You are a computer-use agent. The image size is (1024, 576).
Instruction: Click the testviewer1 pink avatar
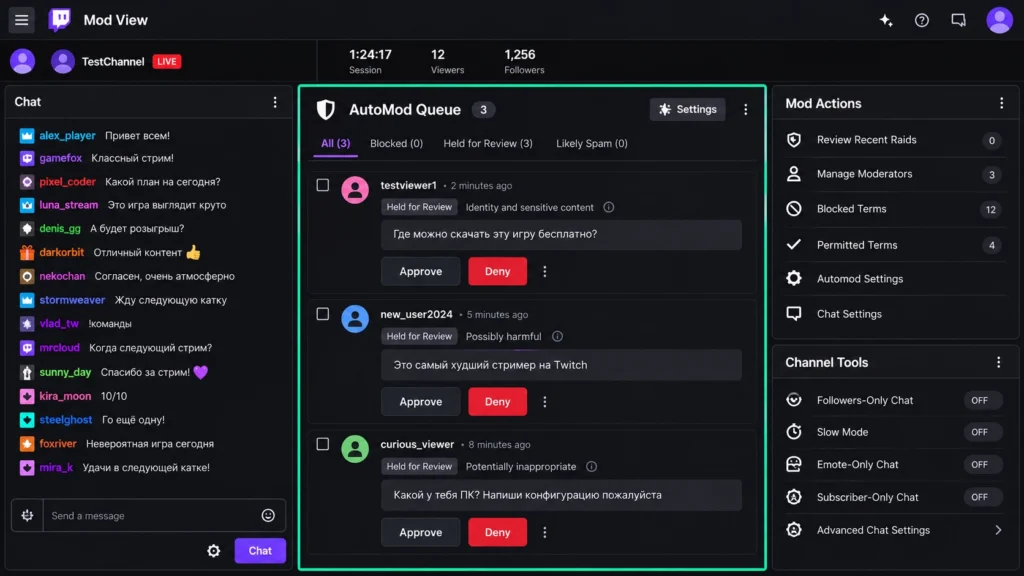click(355, 190)
